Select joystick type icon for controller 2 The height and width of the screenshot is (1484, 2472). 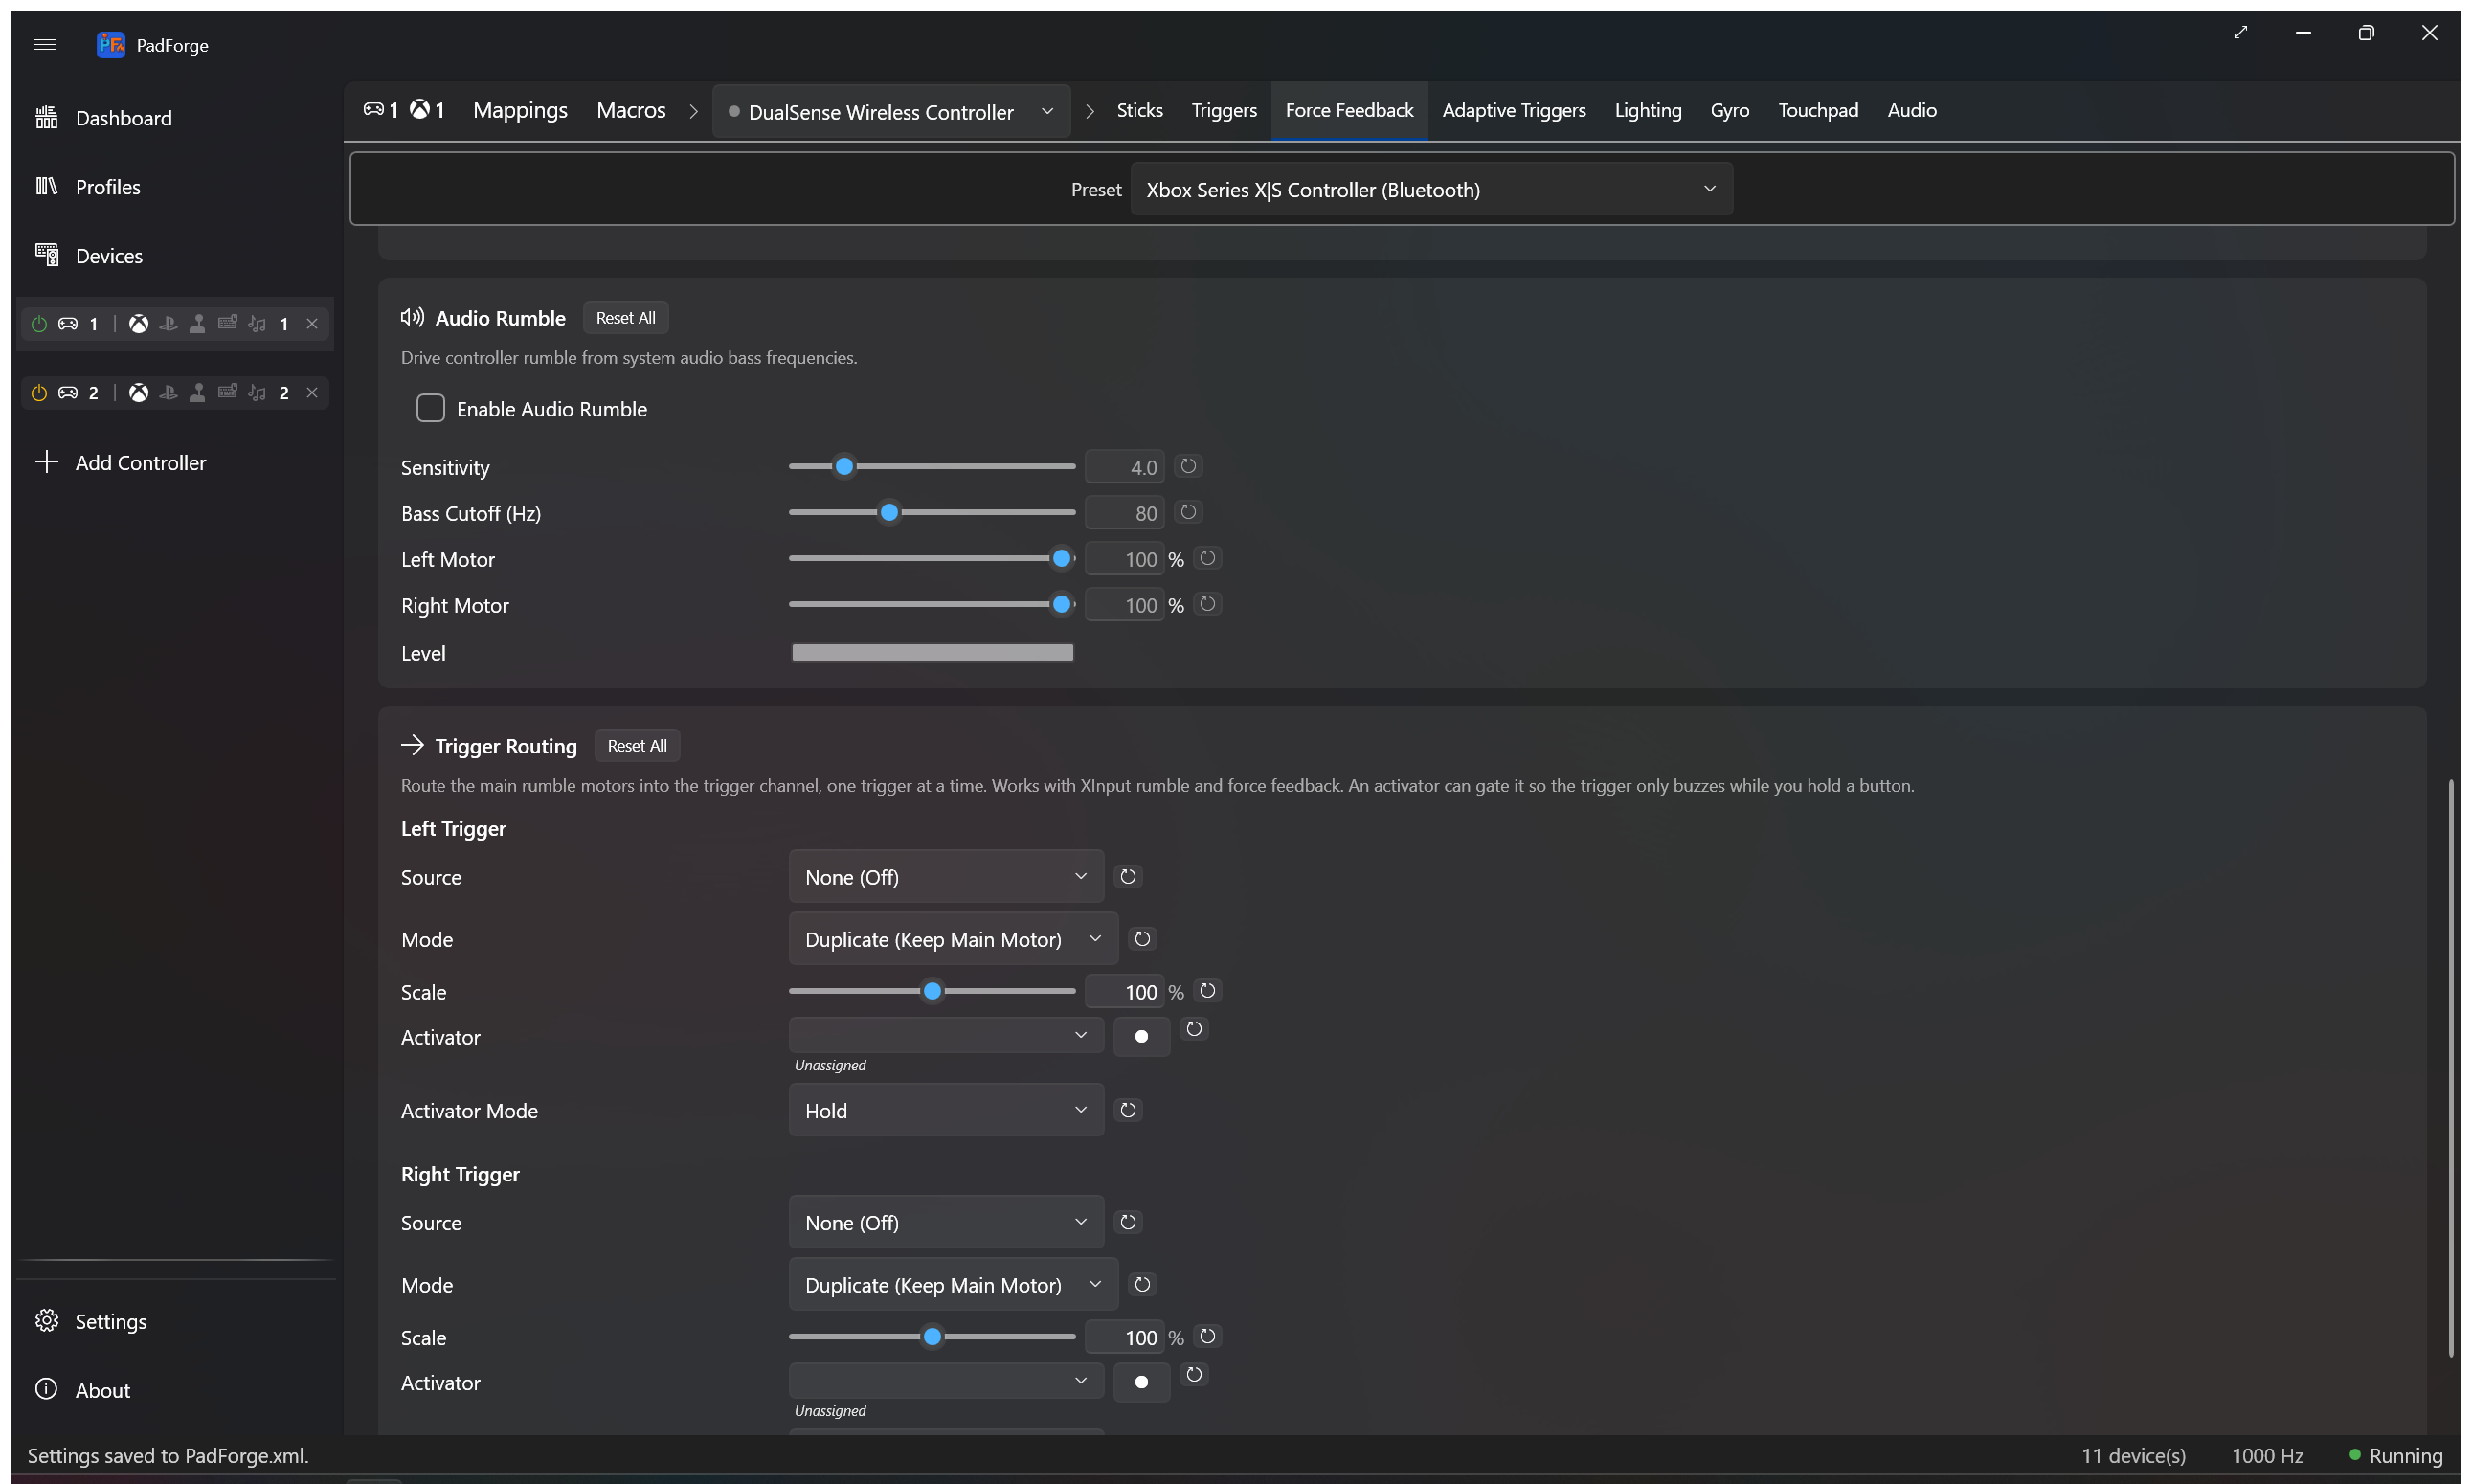pos(198,393)
